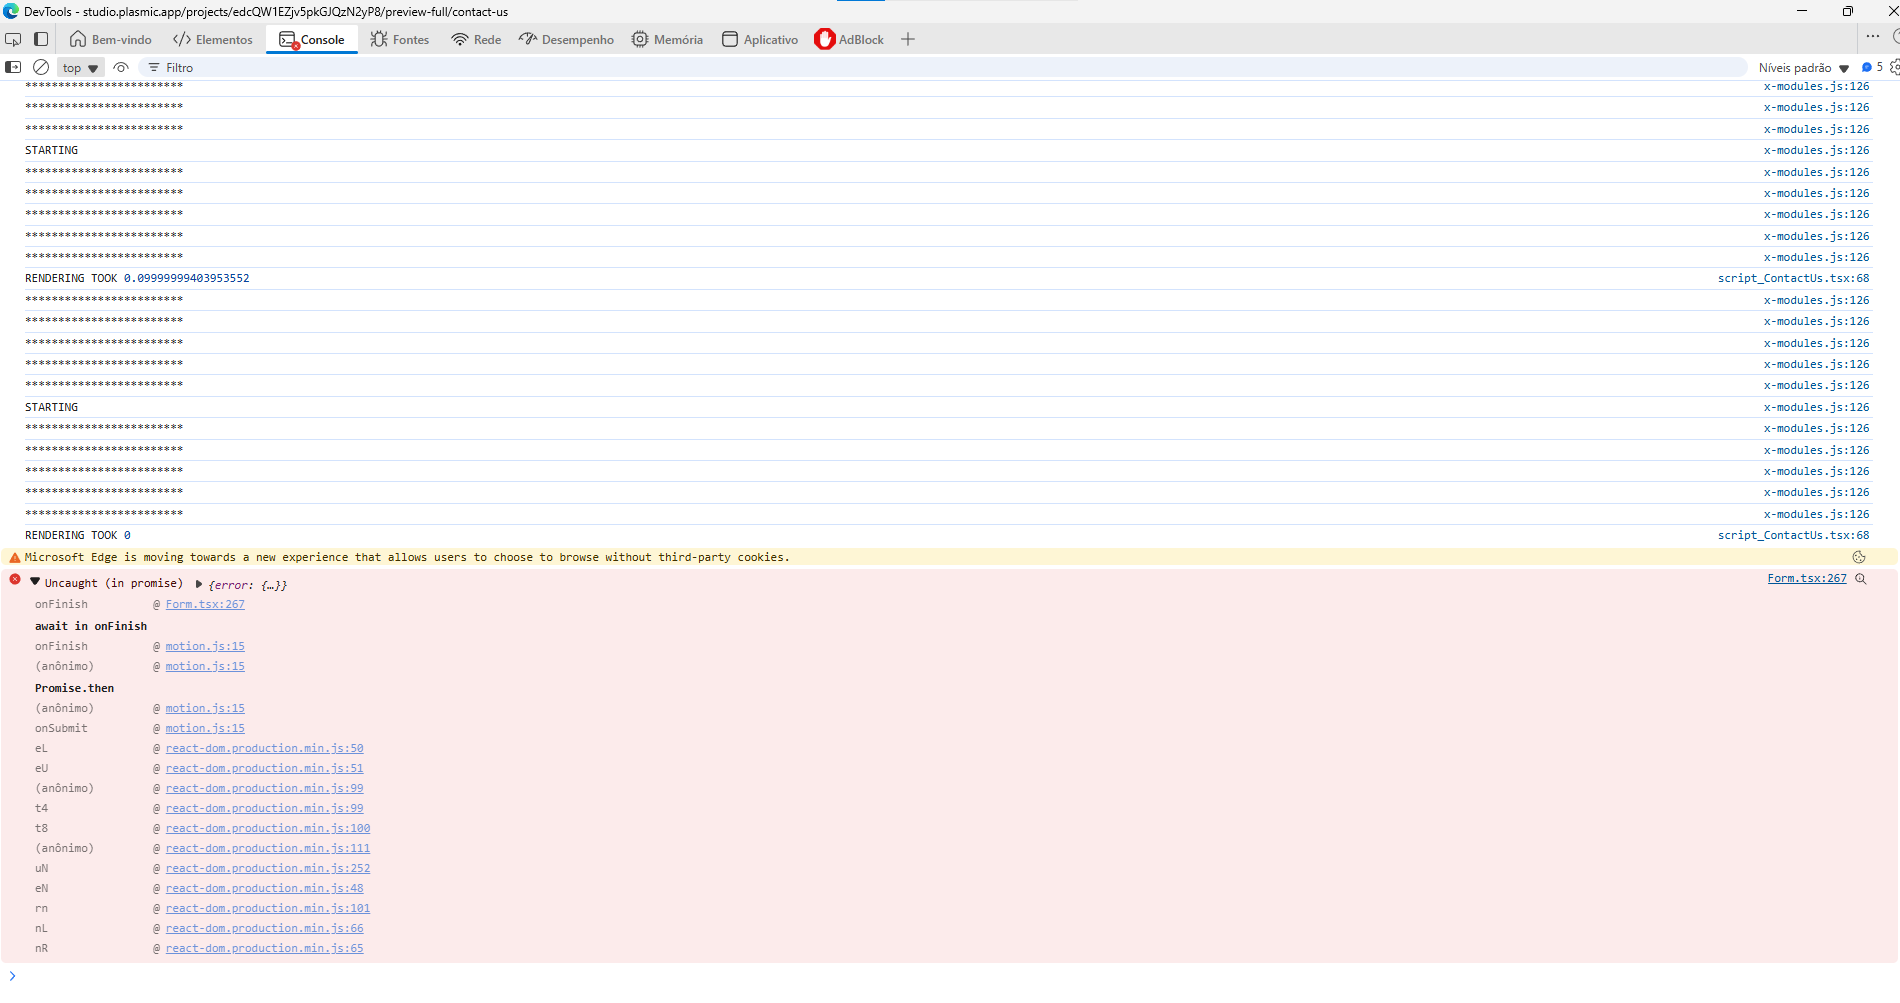The image size is (1900, 1003).
Task: Collapse the Uncaught (in promise) stack trace
Action: 35,583
